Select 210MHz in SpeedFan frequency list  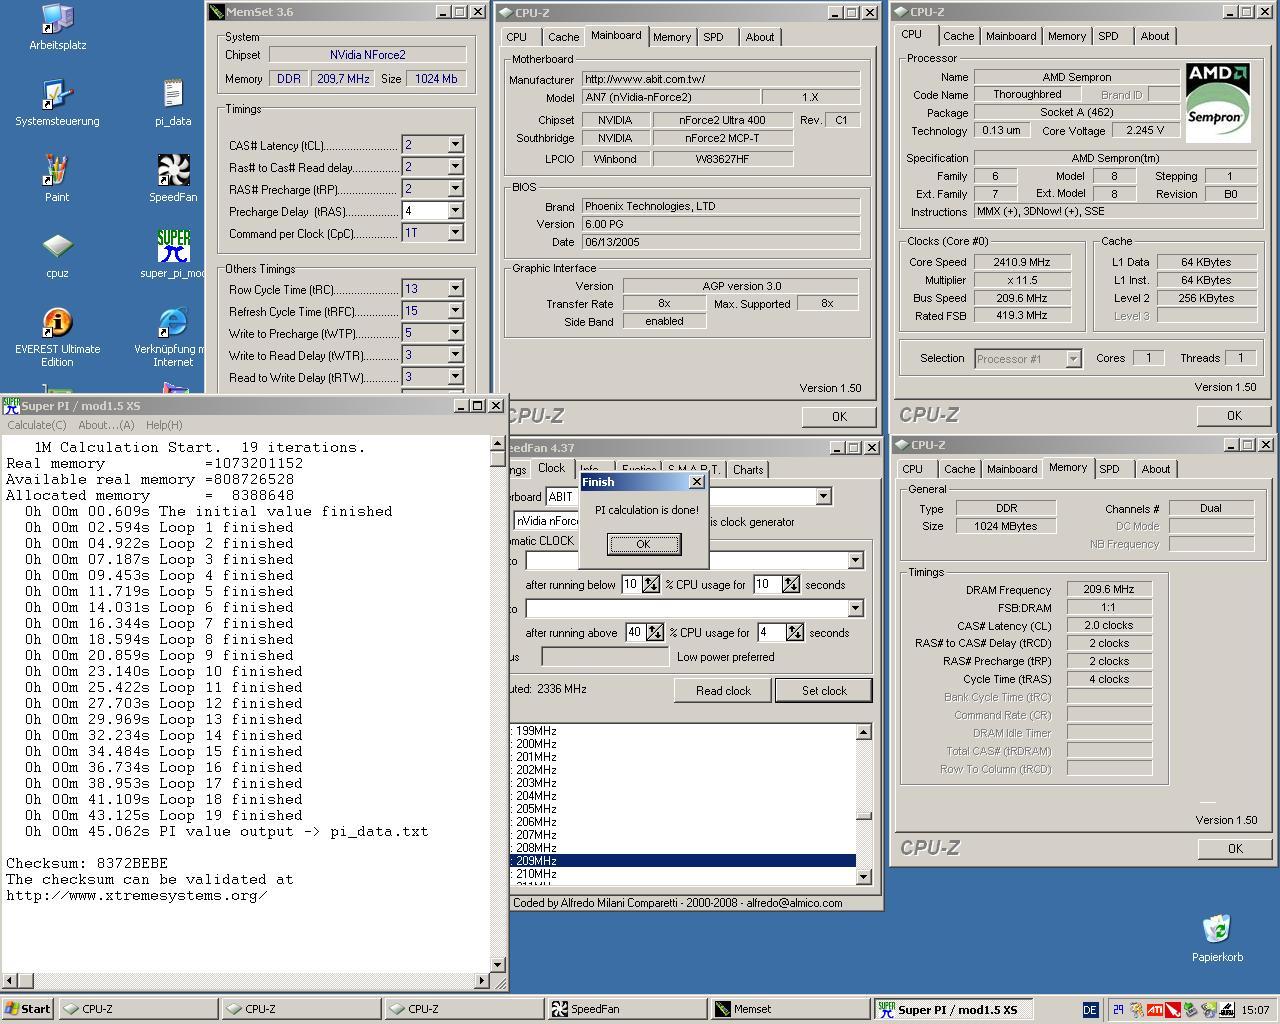coord(684,874)
